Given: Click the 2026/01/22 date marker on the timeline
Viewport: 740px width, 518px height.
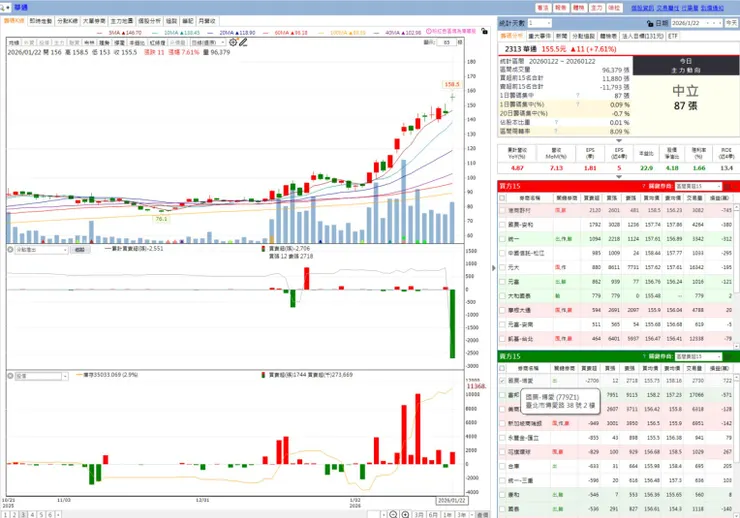Looking at the screenshot, I should [x=451, y=500].
